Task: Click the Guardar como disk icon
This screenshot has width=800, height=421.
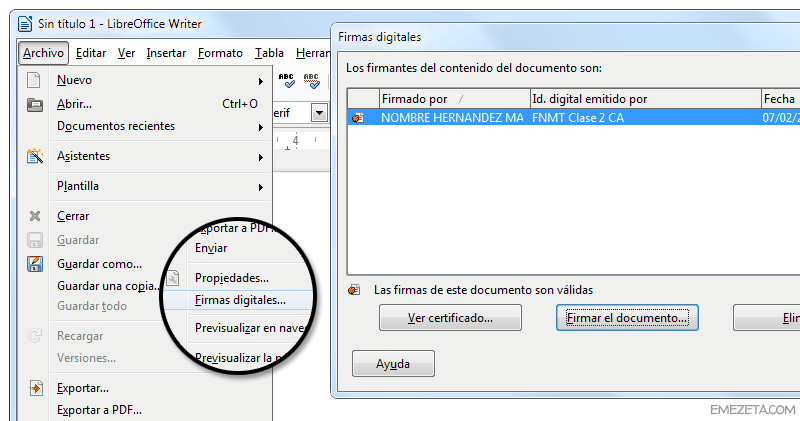Action: click(35, 264)
